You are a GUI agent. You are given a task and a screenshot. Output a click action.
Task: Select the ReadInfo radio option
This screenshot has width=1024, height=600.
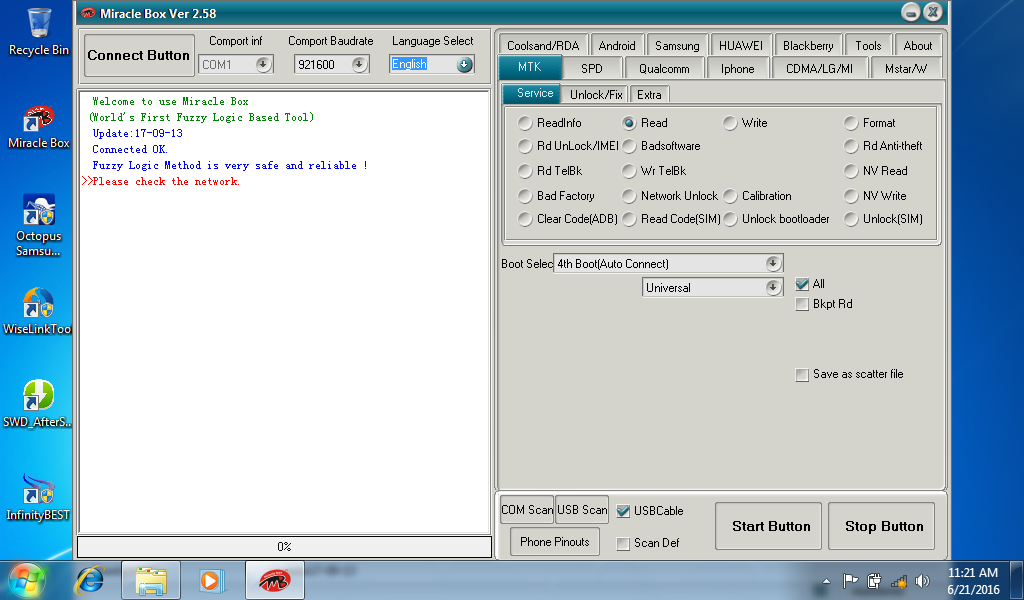tap(526, 123)
